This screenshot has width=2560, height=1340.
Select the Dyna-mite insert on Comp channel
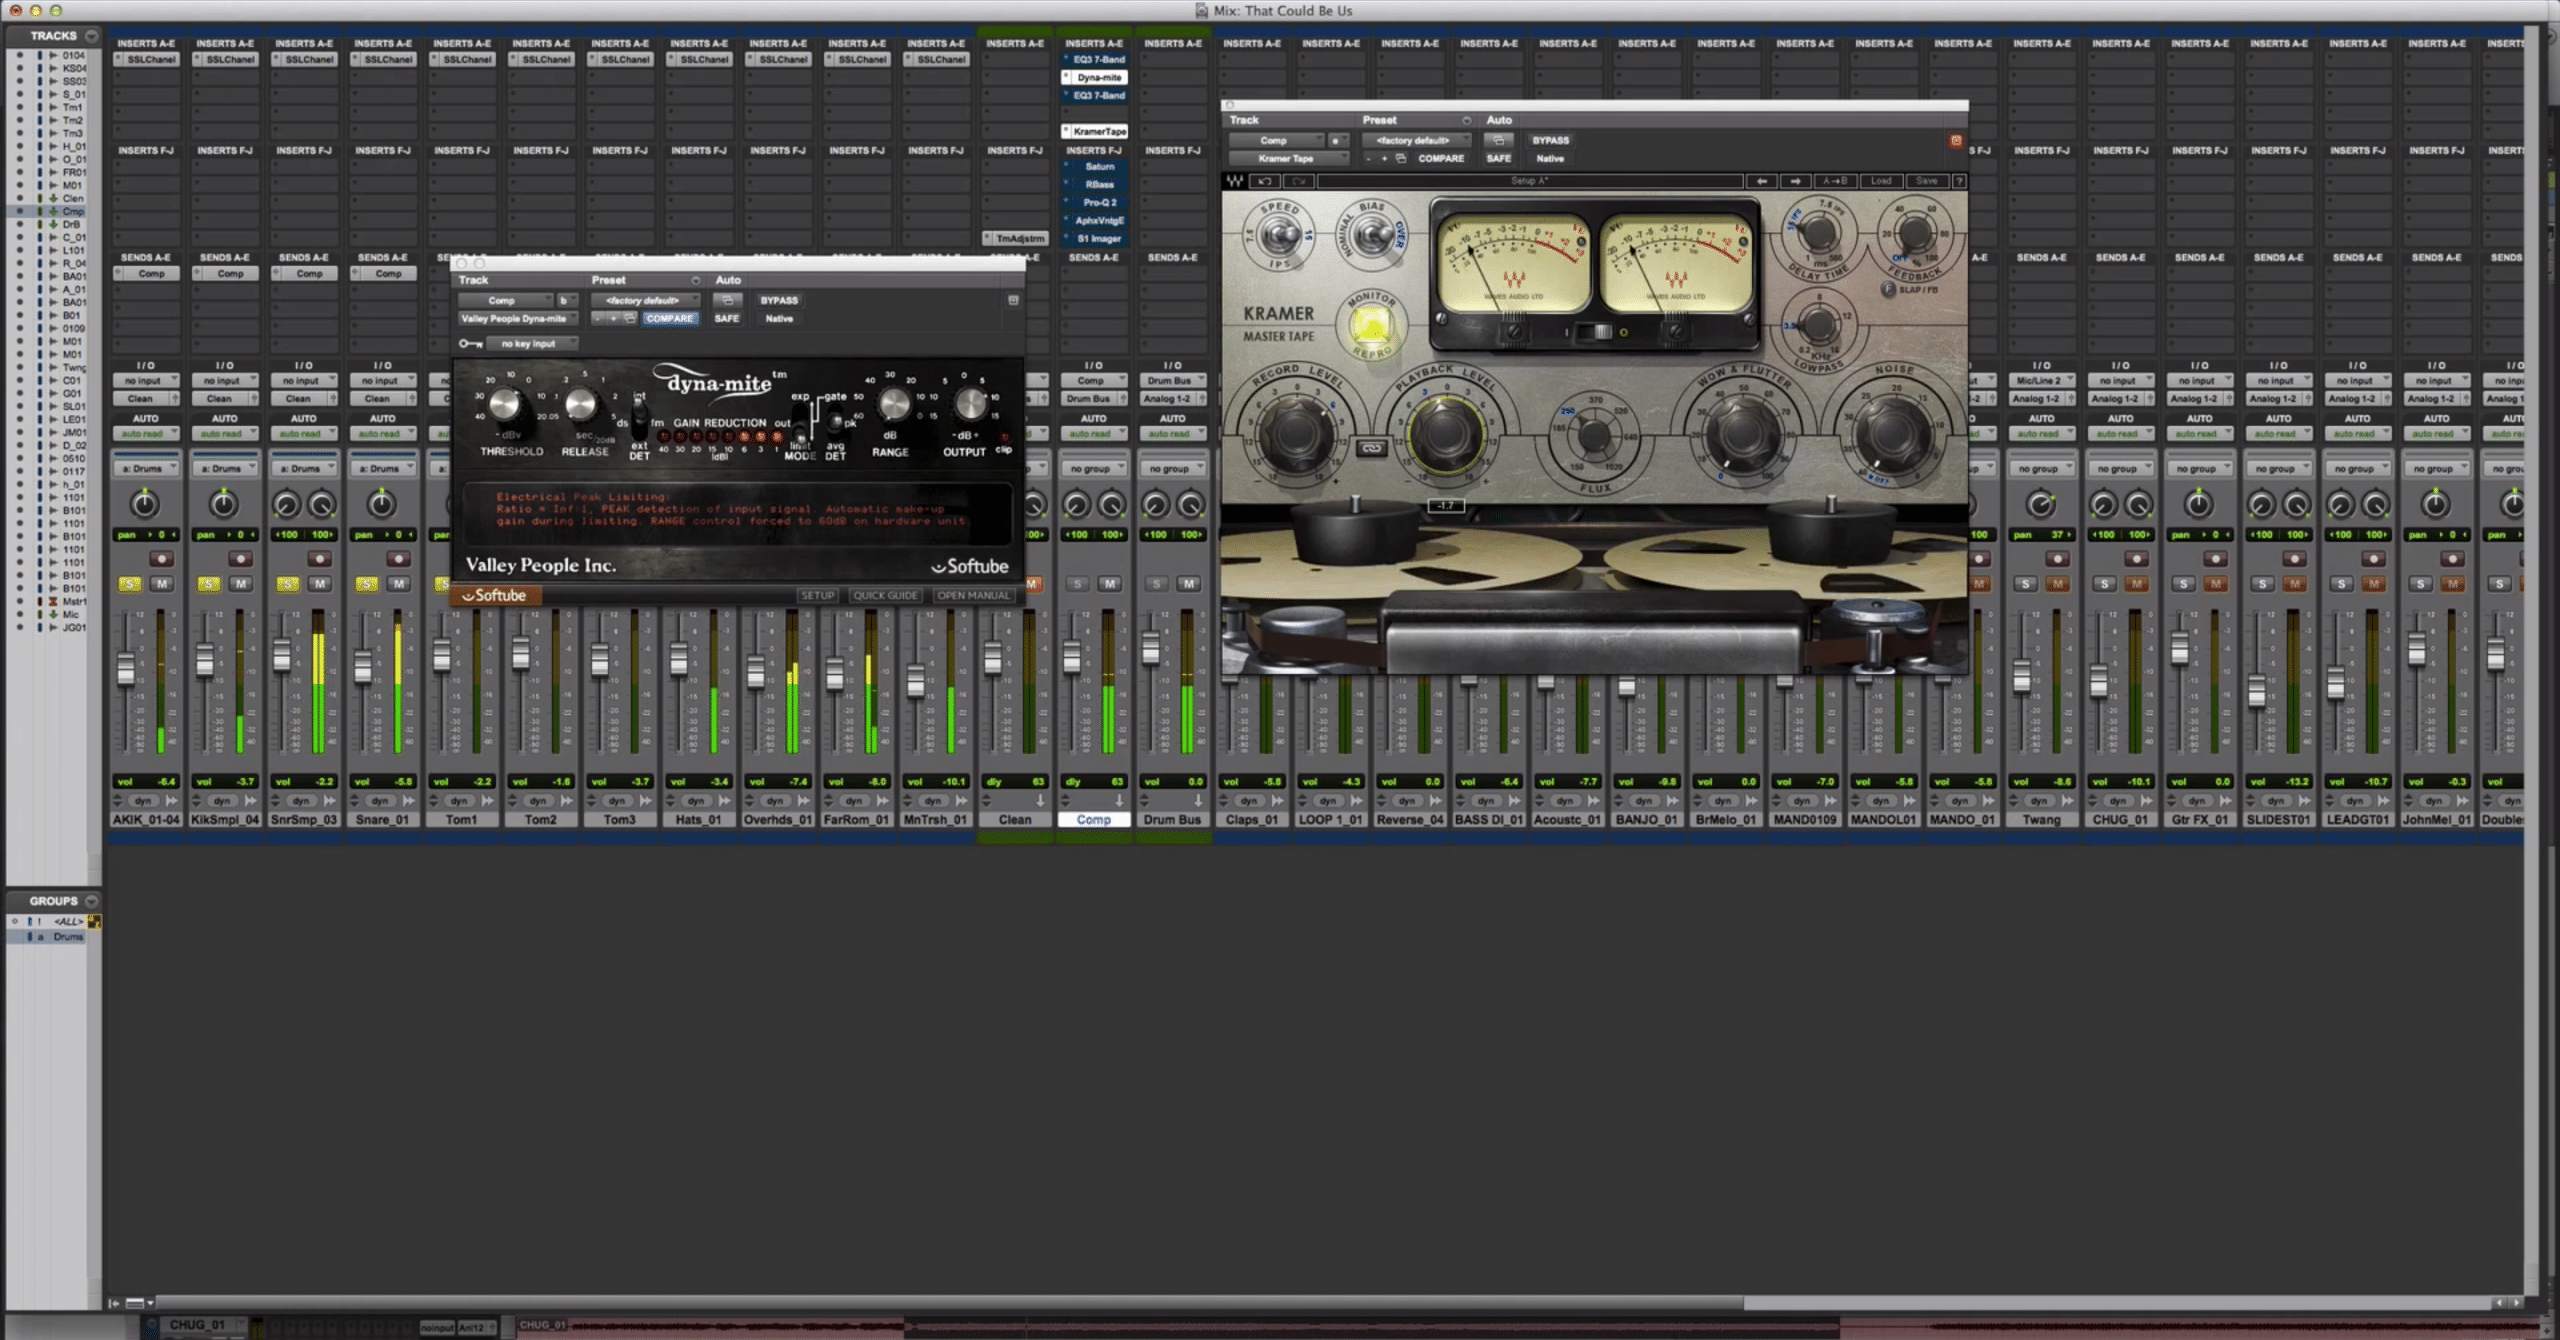click(1095, 77)
